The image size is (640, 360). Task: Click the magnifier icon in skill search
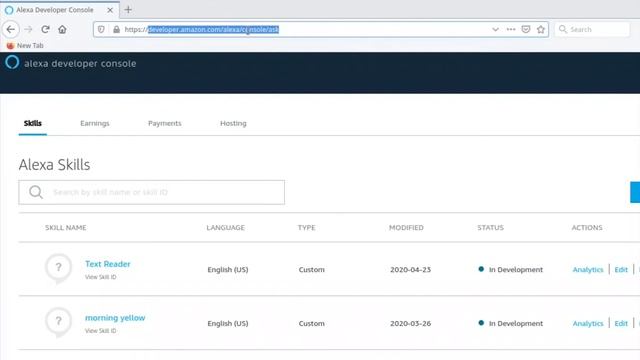click(36, 192)
